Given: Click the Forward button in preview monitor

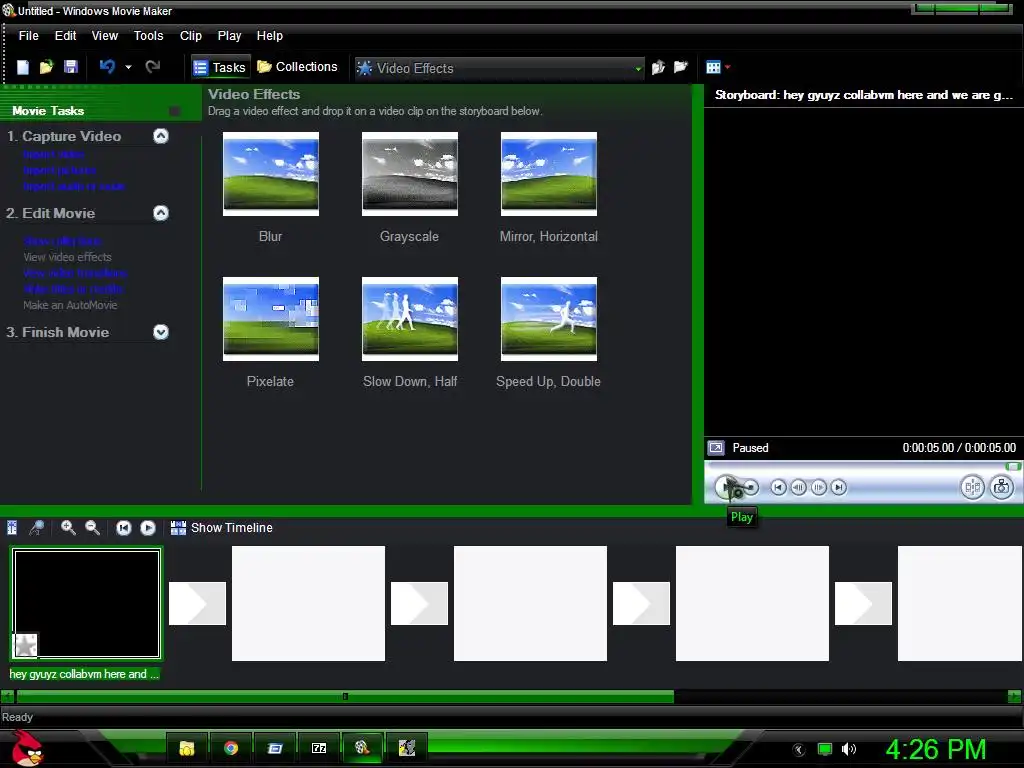Looking at the screenshot, I should (x=839, y=487).
